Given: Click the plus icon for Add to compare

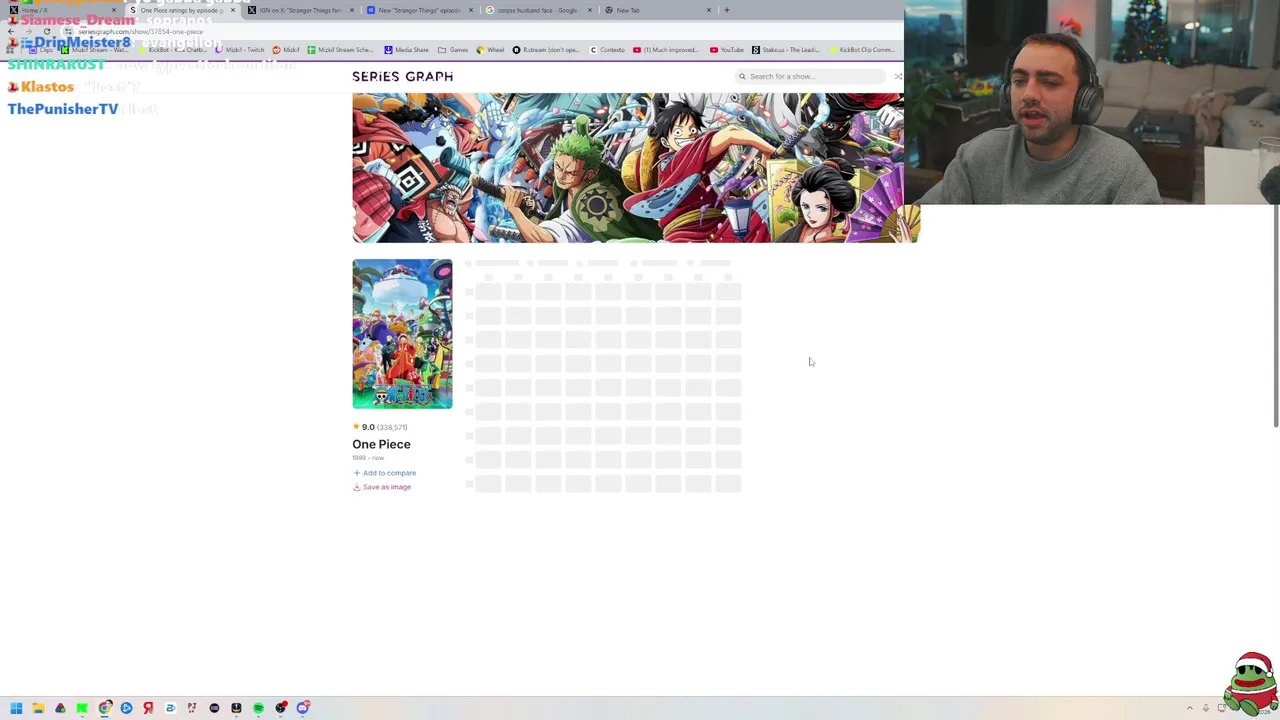Looking at the screenshot, I should (x=356, y=473).
